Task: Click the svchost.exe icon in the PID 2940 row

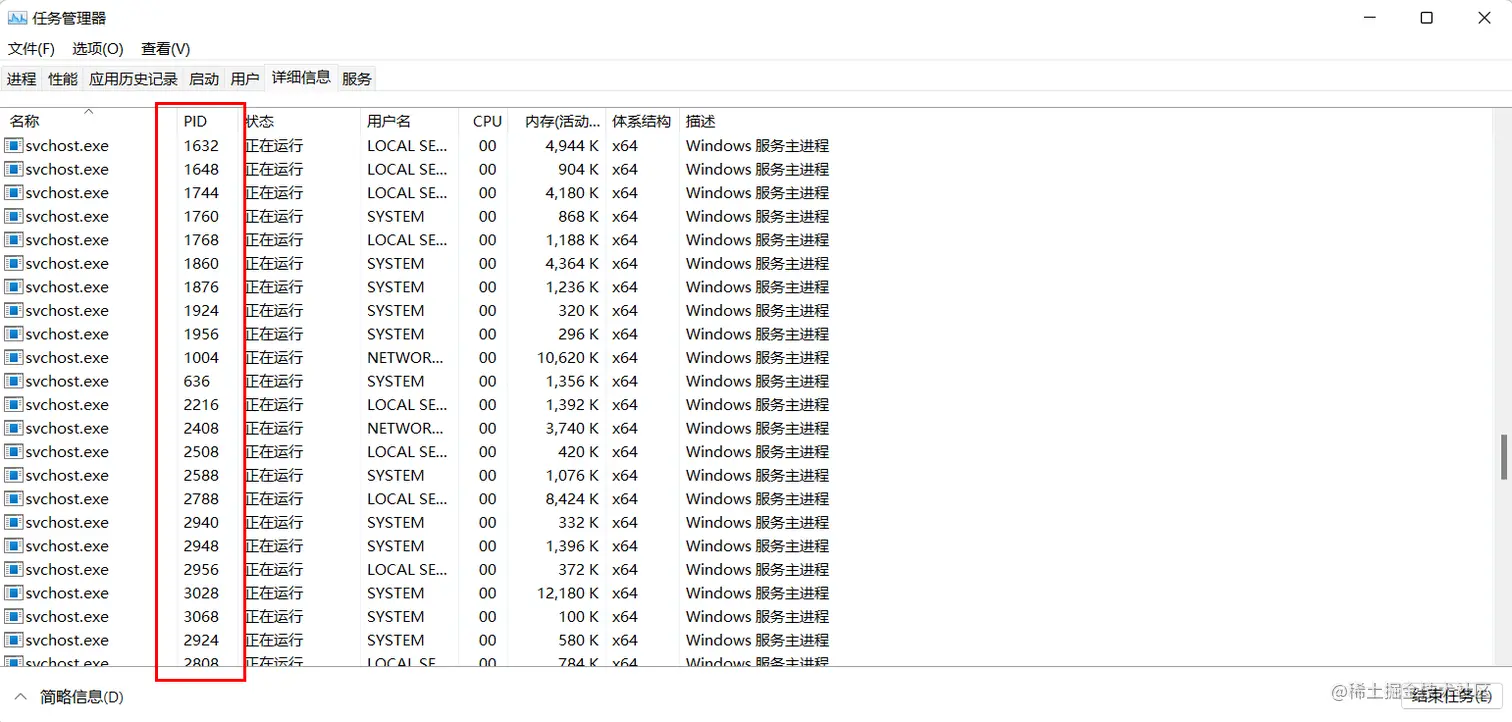Action: click(14, 522)
